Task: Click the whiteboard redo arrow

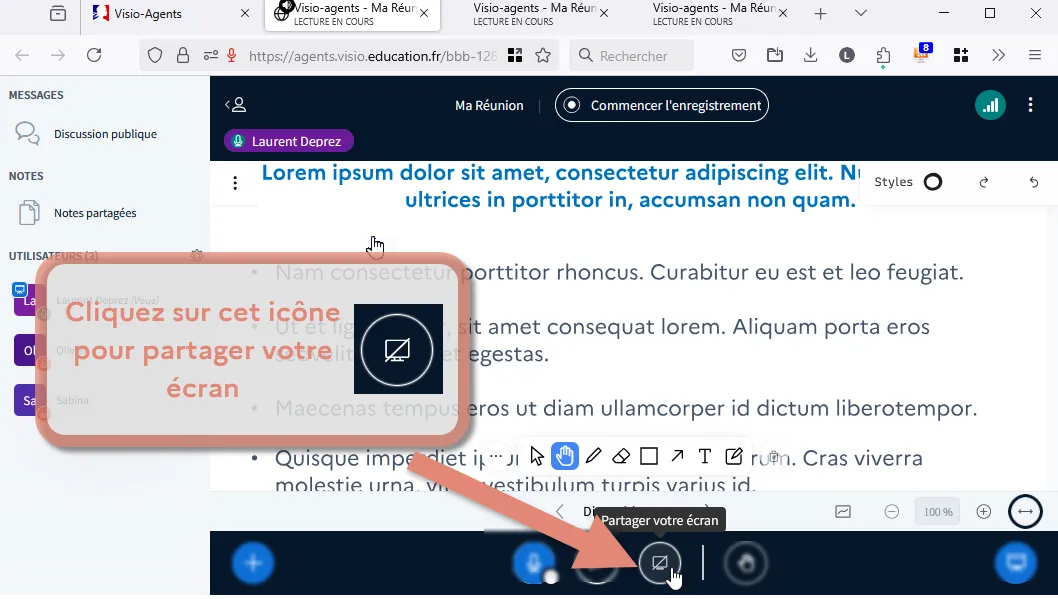Action: click(984, 182)
